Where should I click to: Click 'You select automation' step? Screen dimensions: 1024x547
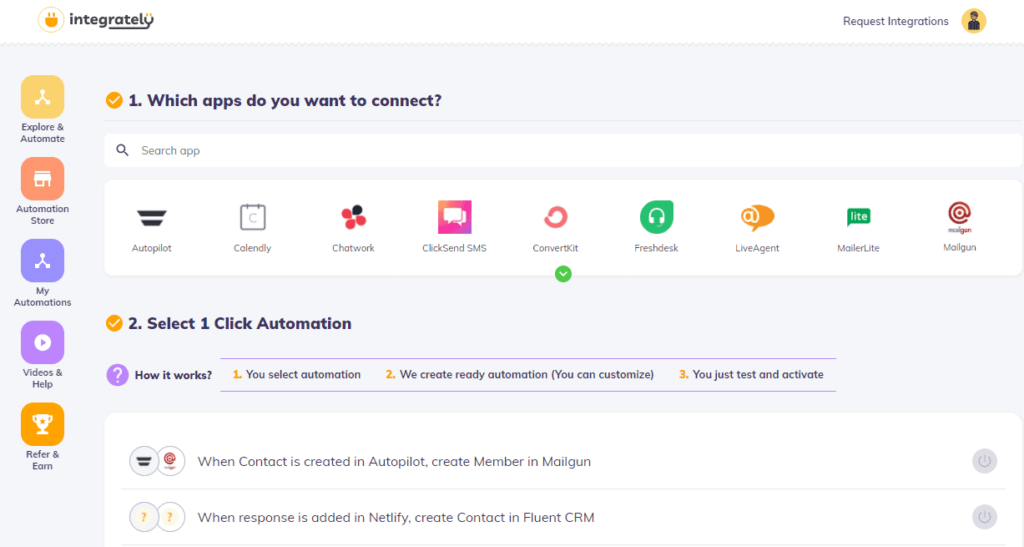pos(296,375)
